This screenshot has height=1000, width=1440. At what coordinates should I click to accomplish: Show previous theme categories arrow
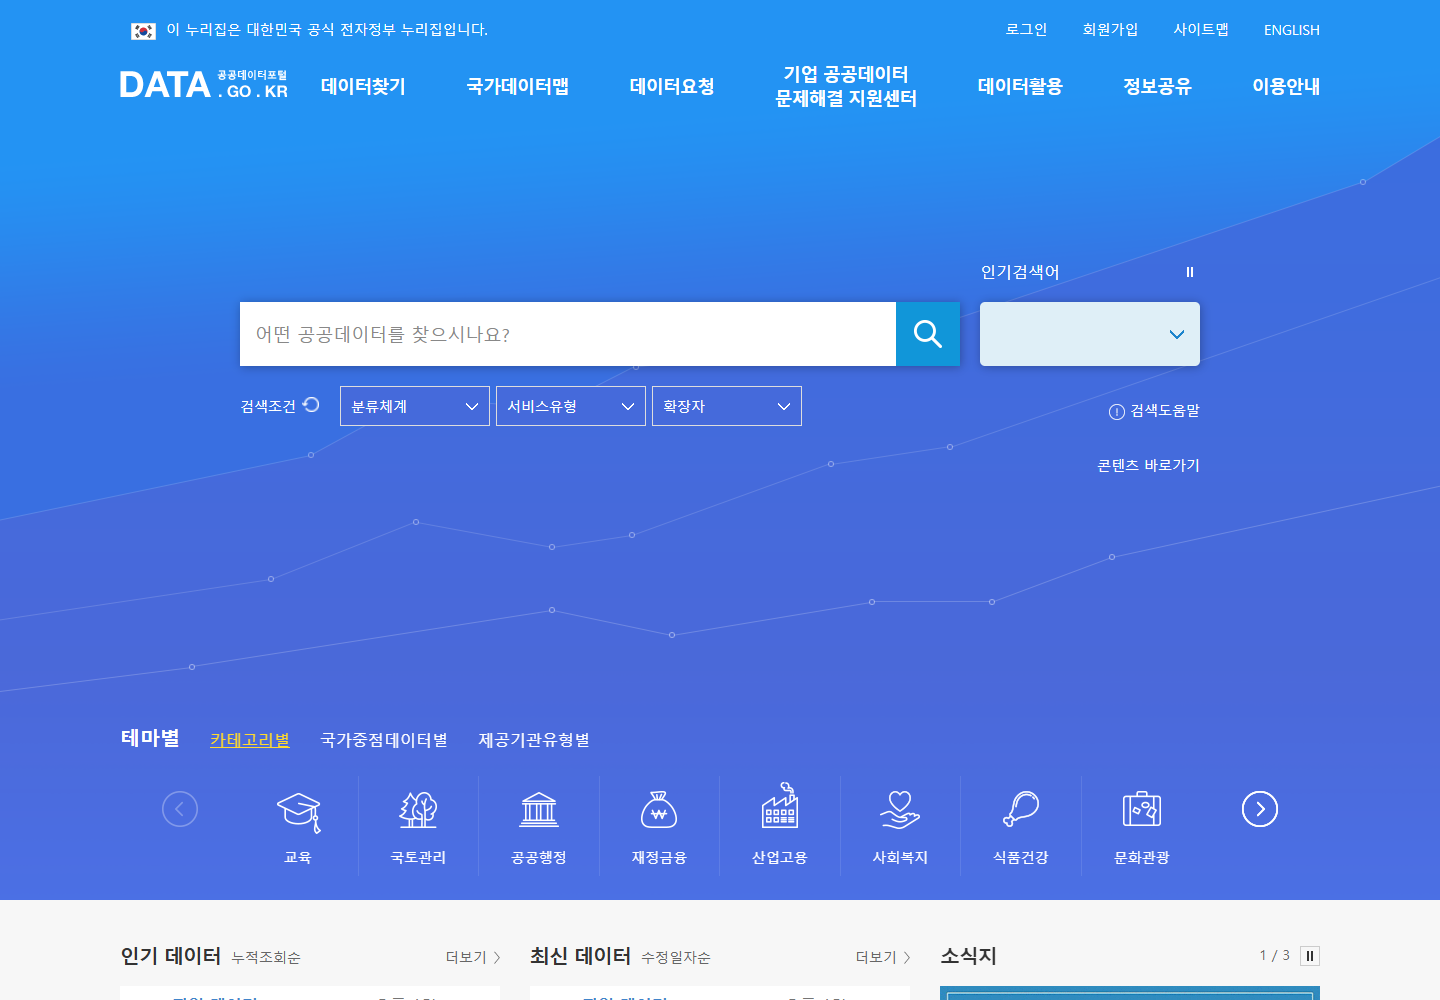tap(180, 809)
